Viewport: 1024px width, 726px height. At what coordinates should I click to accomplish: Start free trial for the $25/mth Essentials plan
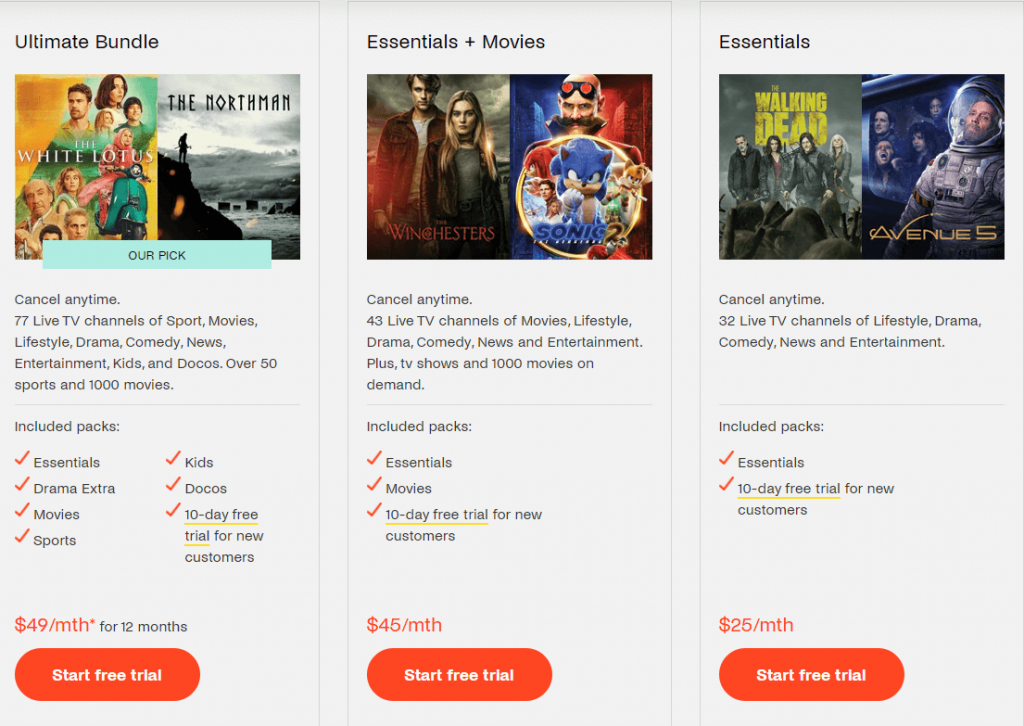click(x=811, y=674)
